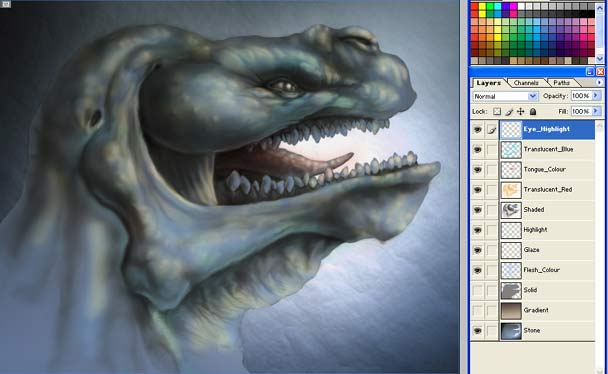
Task: Toggle link box for Gradient layer
Action: click(492, 310)
